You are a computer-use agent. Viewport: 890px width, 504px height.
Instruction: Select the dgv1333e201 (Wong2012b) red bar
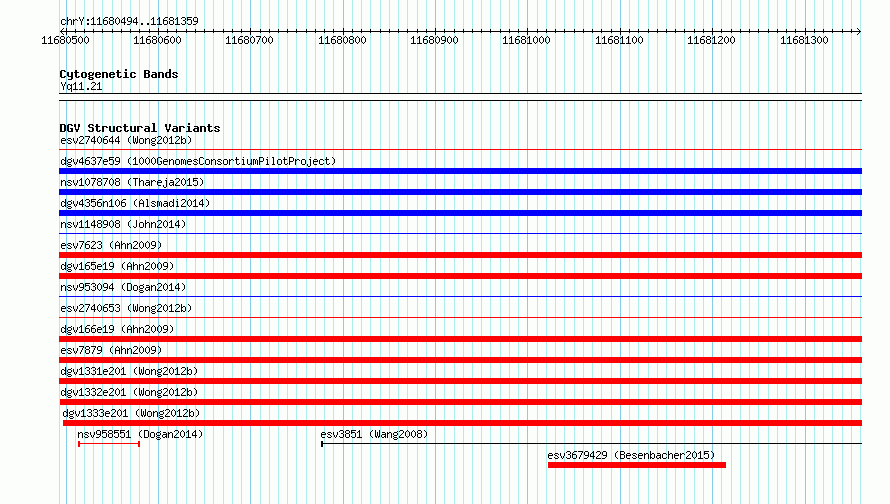(x=463, y=423)
